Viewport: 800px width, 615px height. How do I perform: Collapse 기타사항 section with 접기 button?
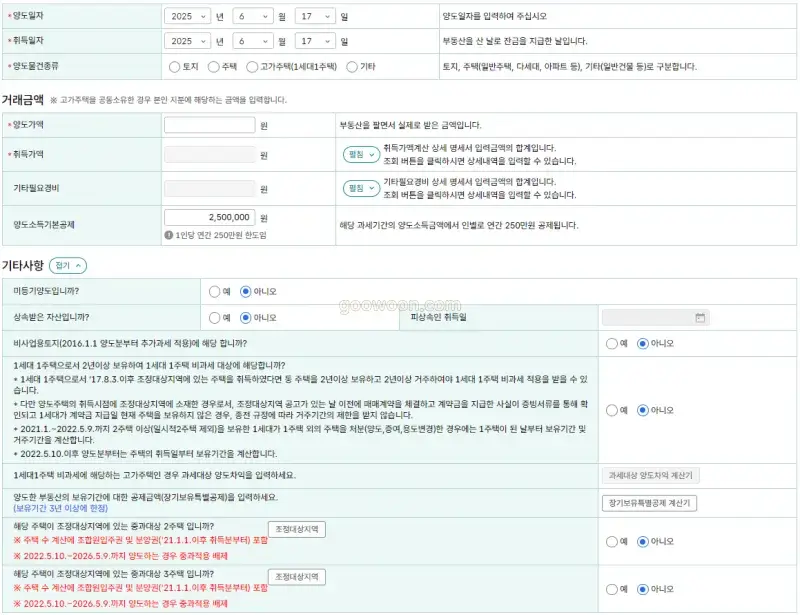pos(68,265)
